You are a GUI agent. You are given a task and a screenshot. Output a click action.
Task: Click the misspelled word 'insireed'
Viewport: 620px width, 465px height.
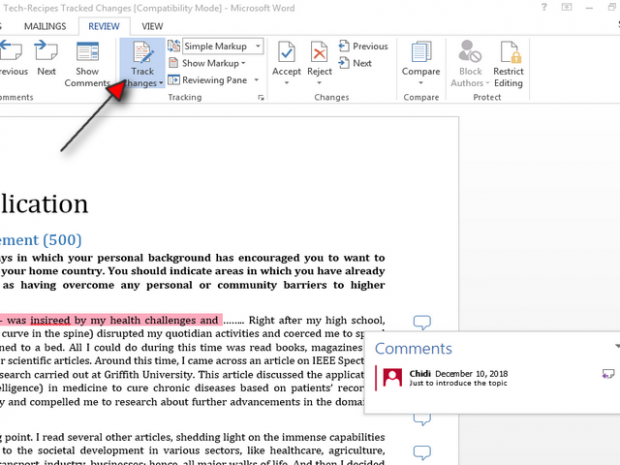[50, 320]
